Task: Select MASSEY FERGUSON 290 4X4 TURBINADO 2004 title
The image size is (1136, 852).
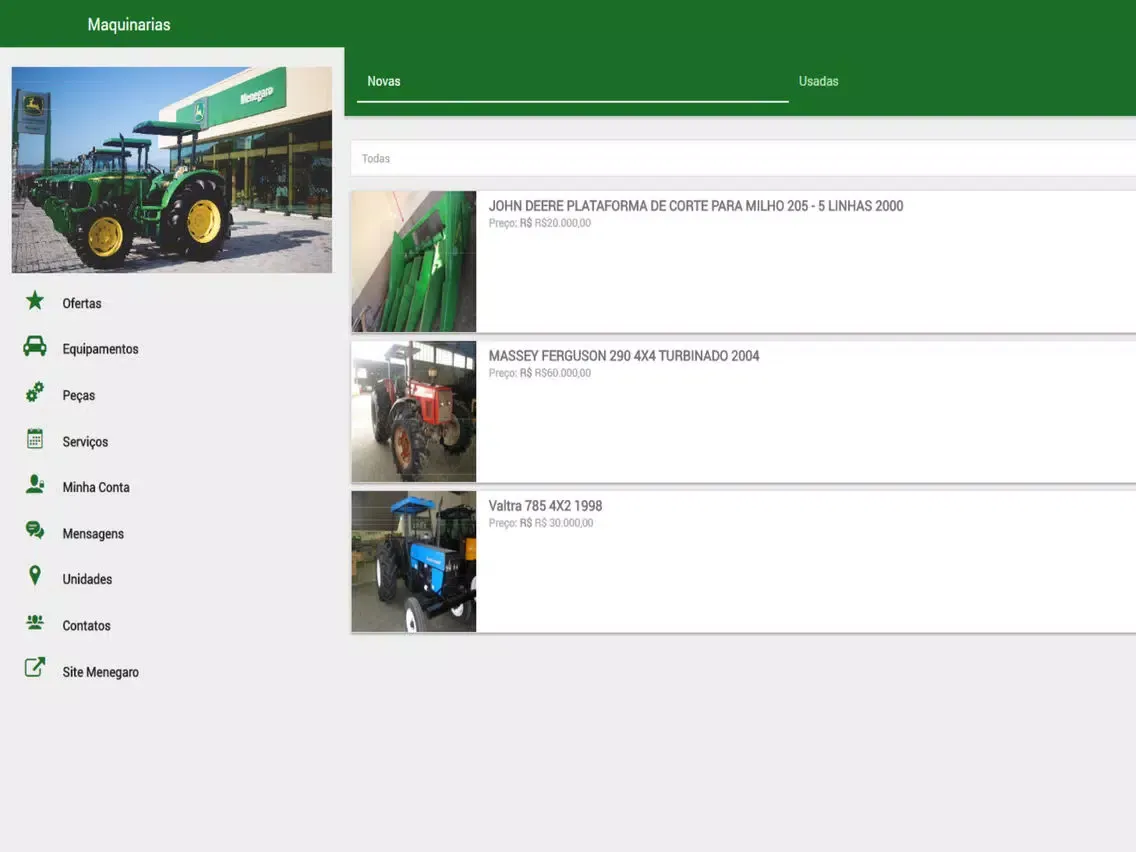Action: click(x=624, y=356)
